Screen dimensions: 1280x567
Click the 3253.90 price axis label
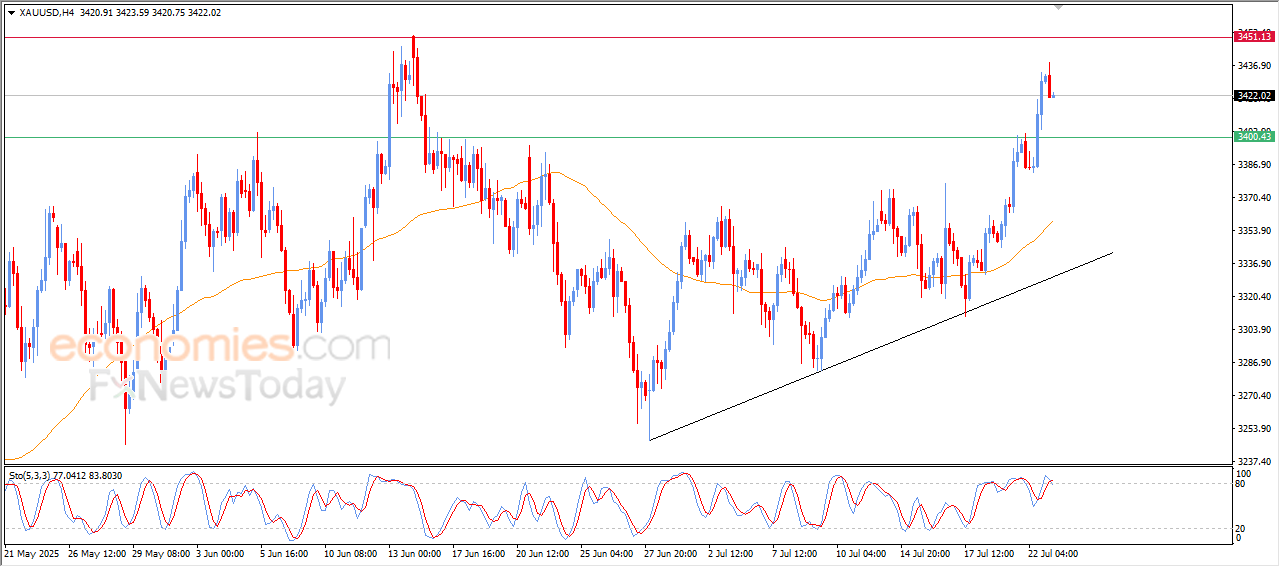[1253, 429]
